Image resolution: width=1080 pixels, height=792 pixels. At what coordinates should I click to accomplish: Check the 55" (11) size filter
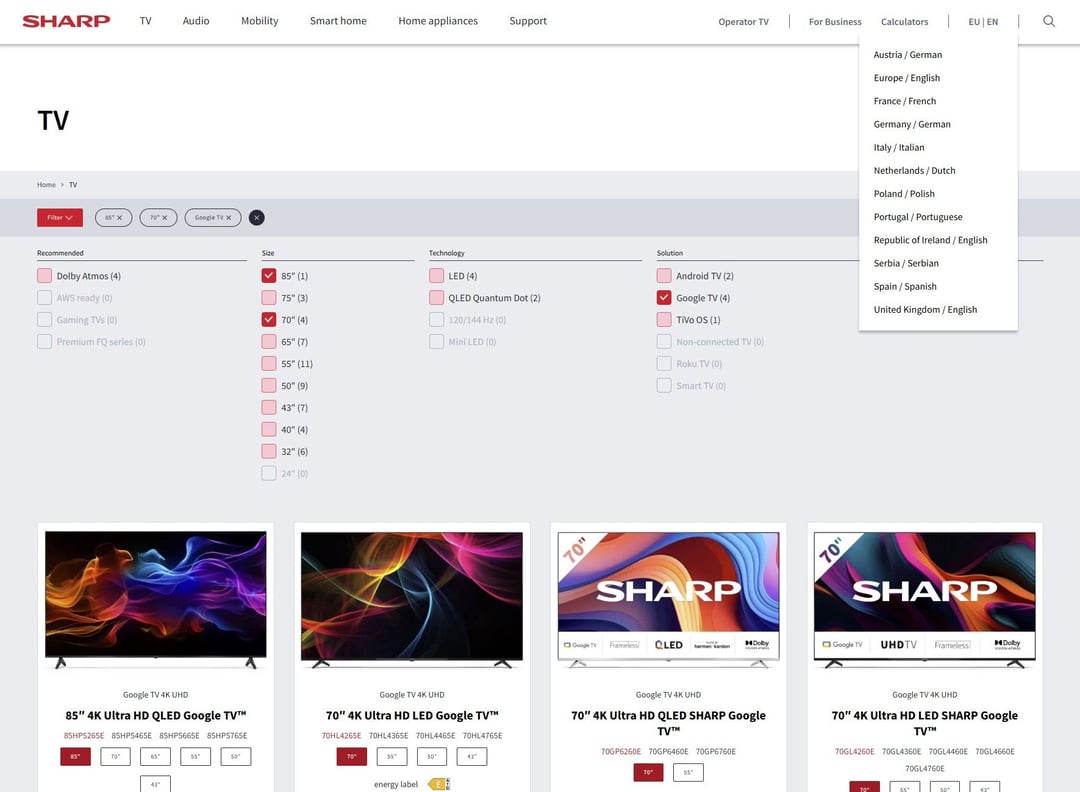pyautogui.click(x=269, y=364)
